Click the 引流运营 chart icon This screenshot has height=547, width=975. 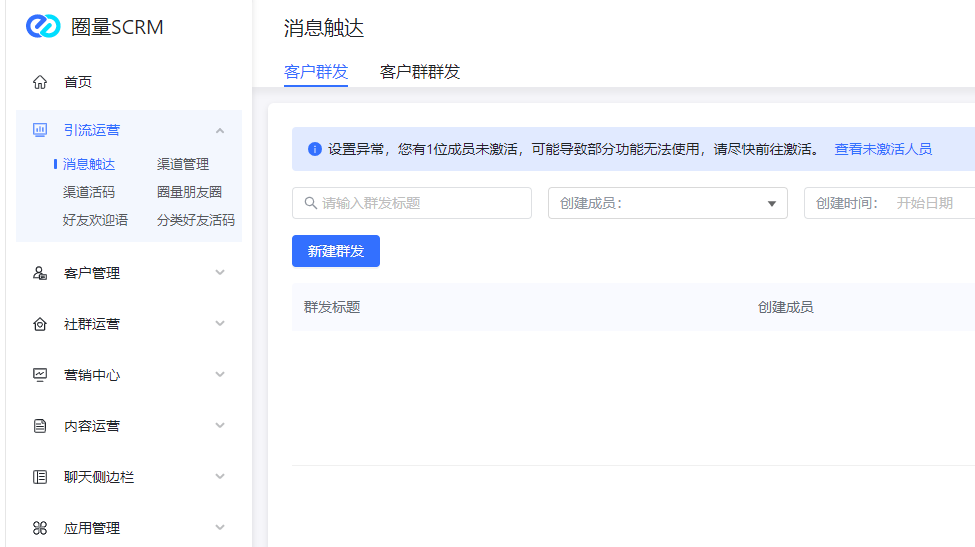coord(40,130)
